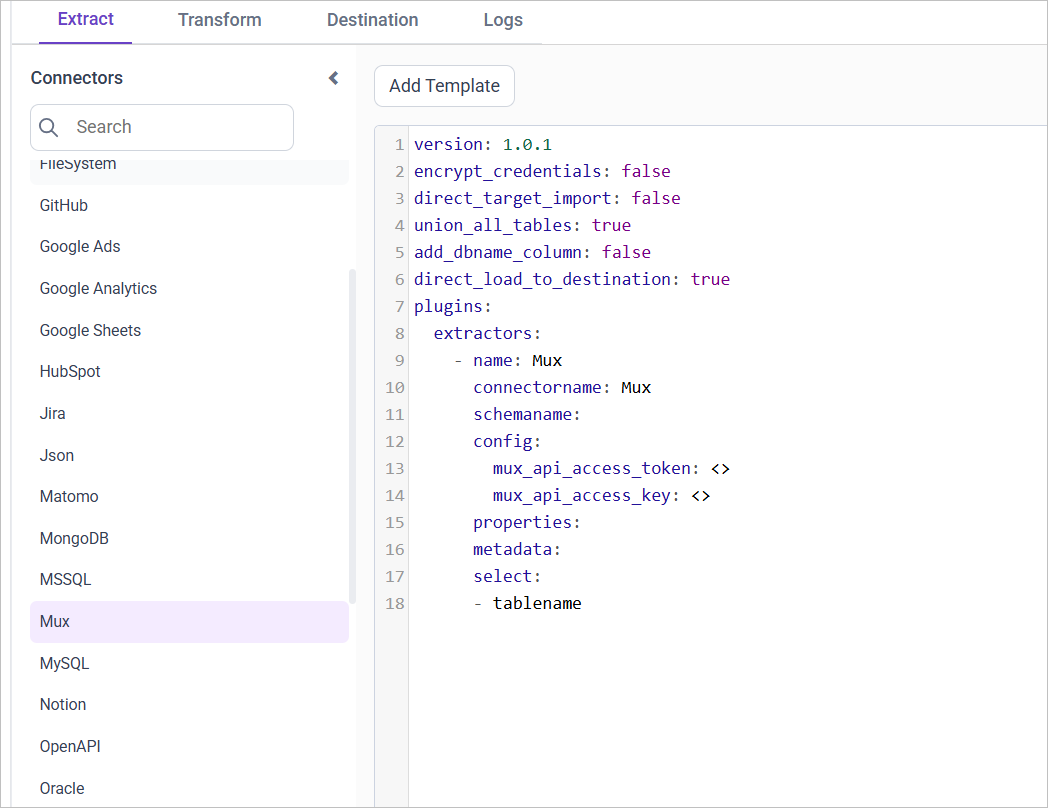Choose the Jira connector
The height and width of the screenshot is (808, 1048).
pyautogui.click(x=51, y=413)
